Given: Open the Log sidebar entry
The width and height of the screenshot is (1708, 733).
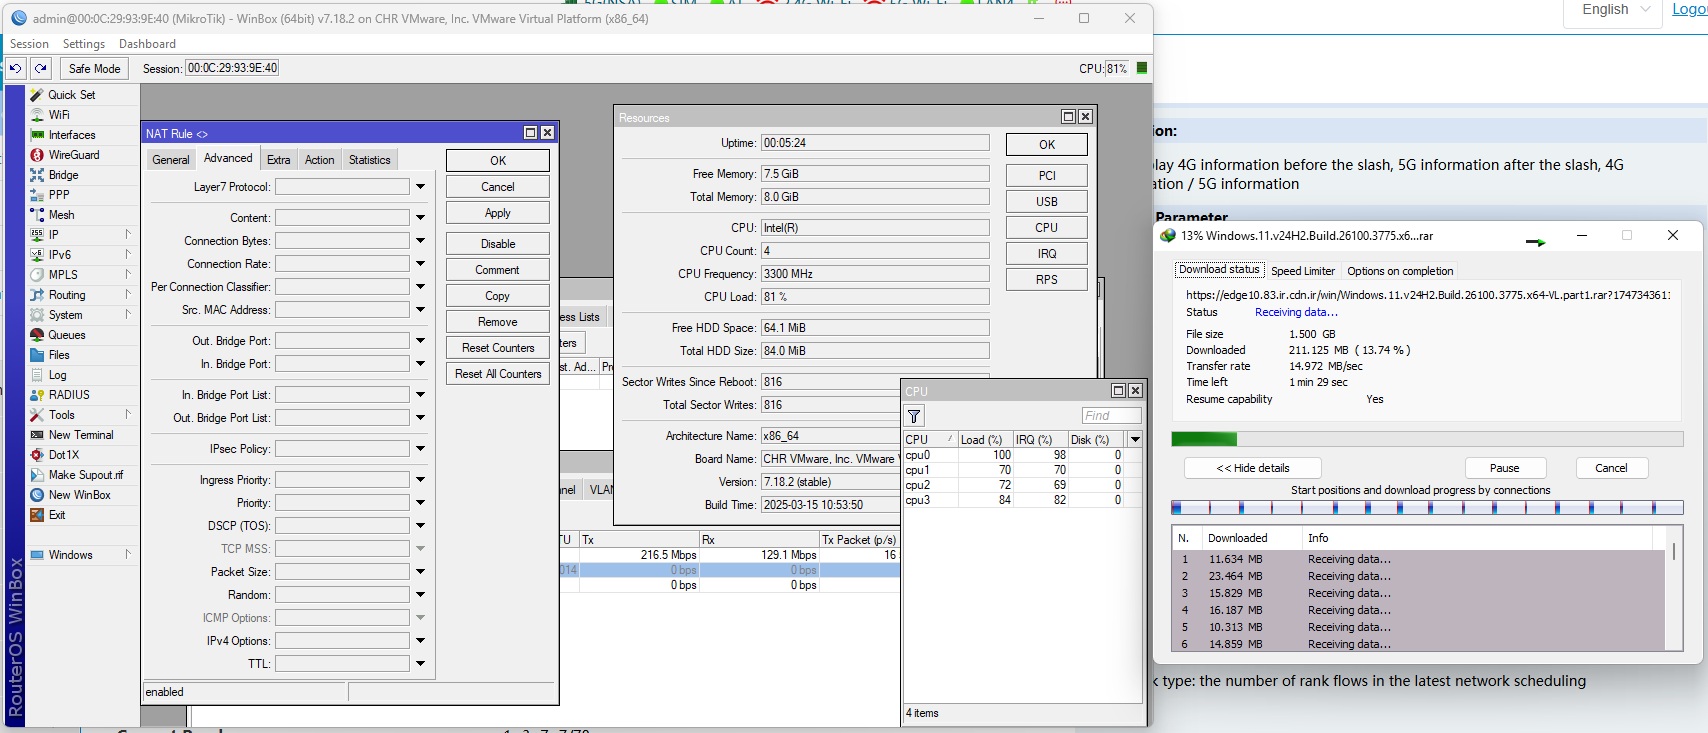Looking at the screenshot, I should [57, 375].
